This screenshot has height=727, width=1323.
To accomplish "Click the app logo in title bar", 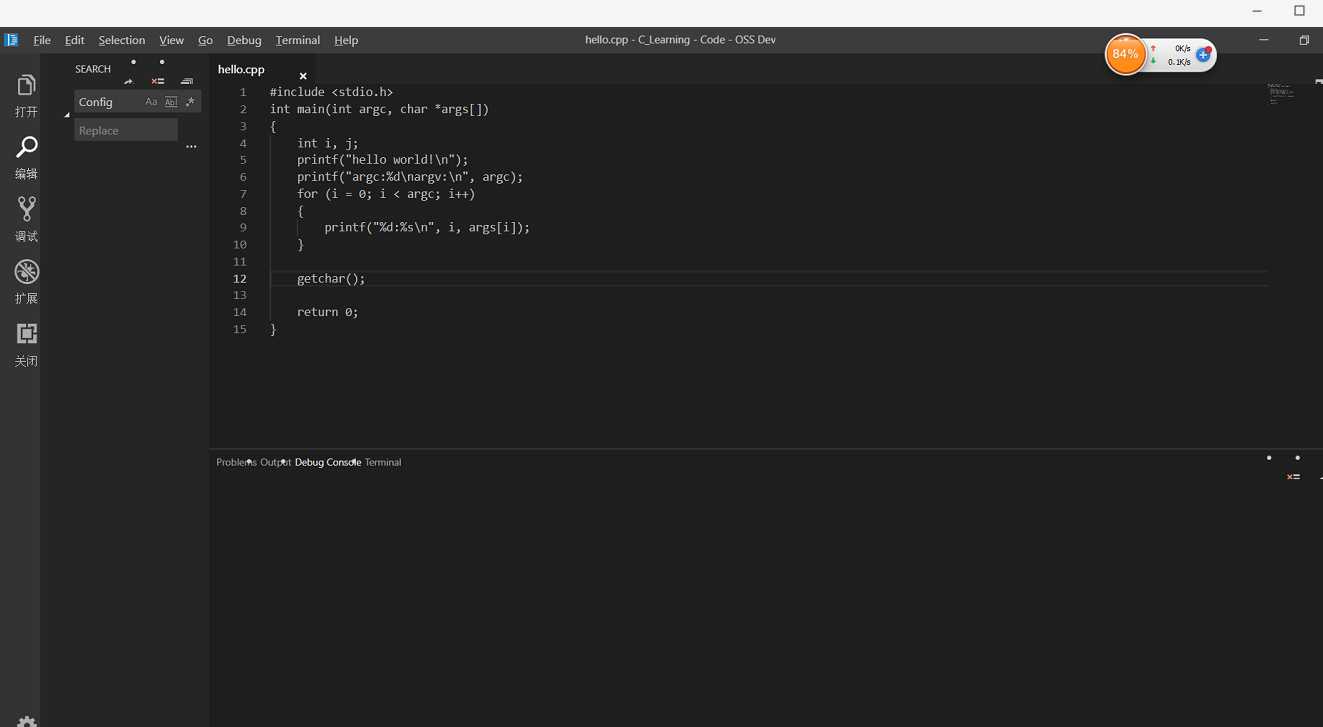I will [11, 40].
